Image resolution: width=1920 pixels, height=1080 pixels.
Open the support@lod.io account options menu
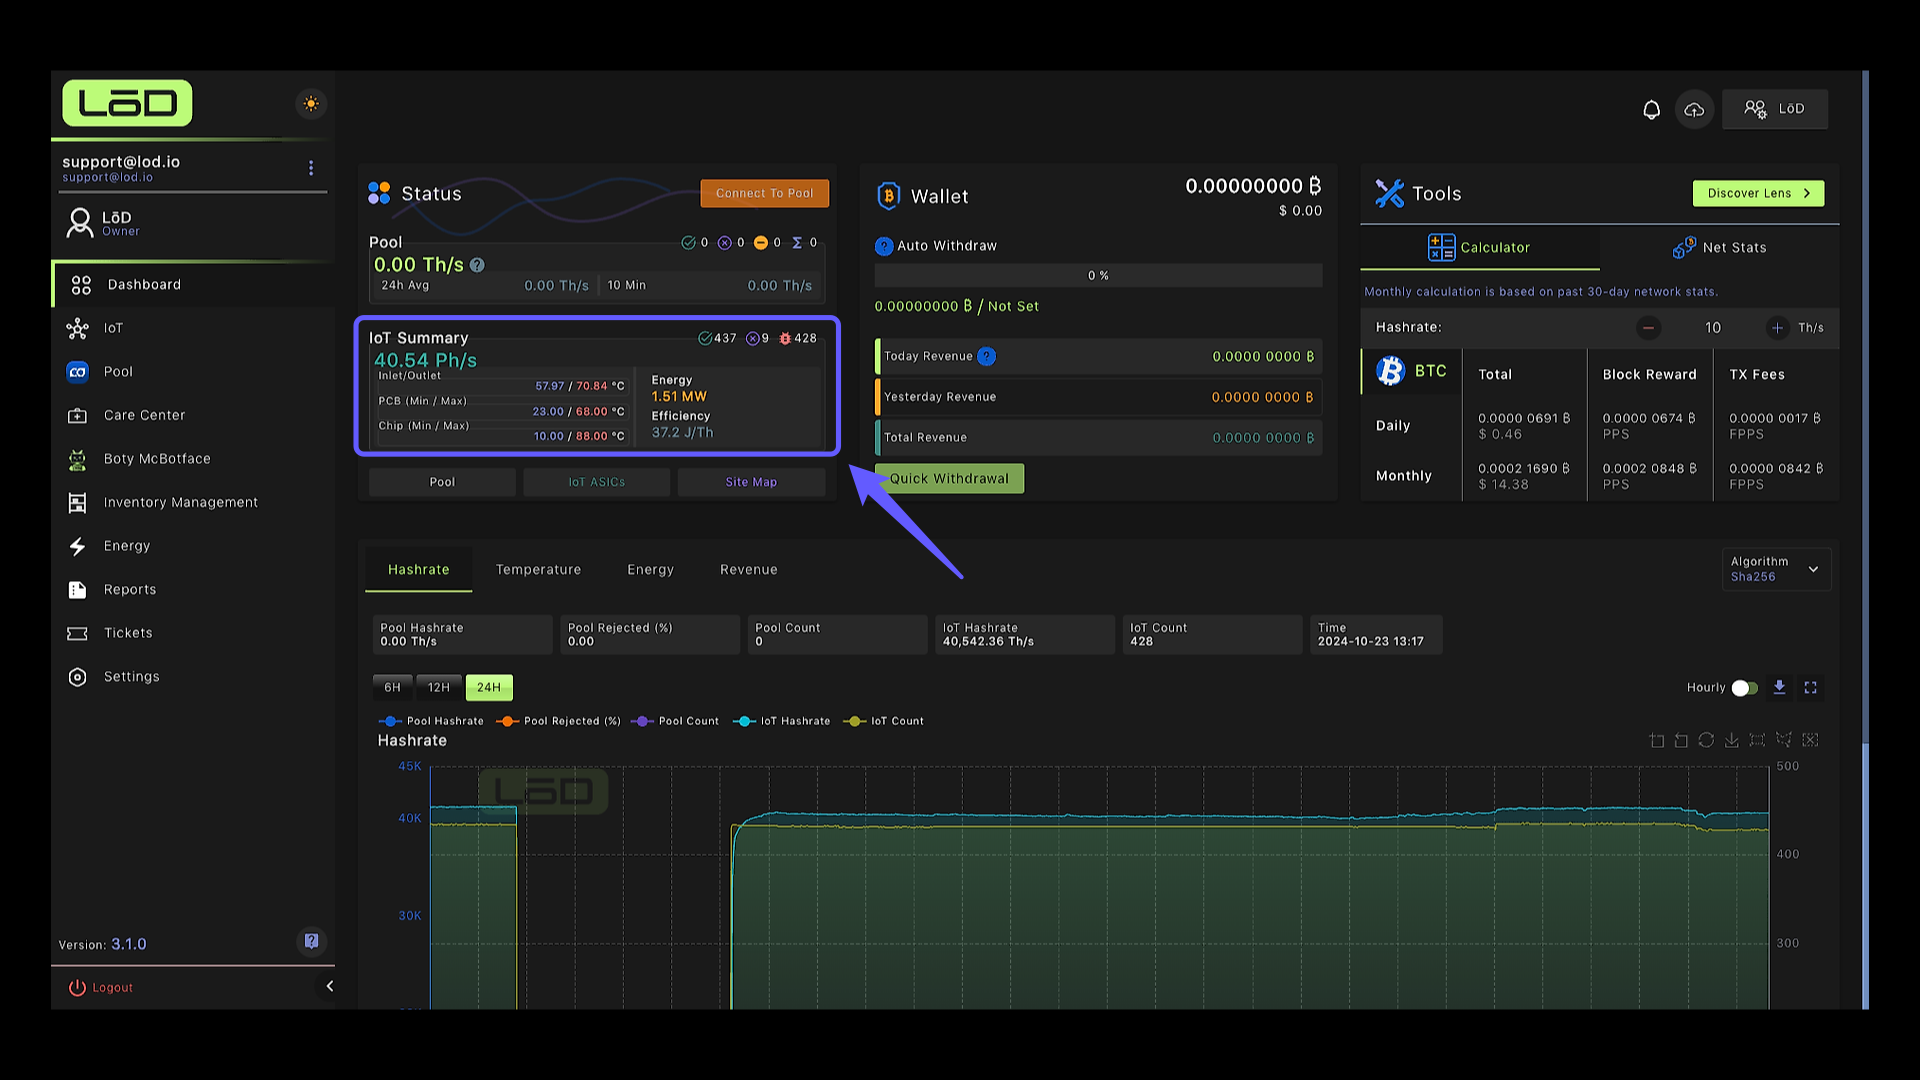(x=311, y=168)
